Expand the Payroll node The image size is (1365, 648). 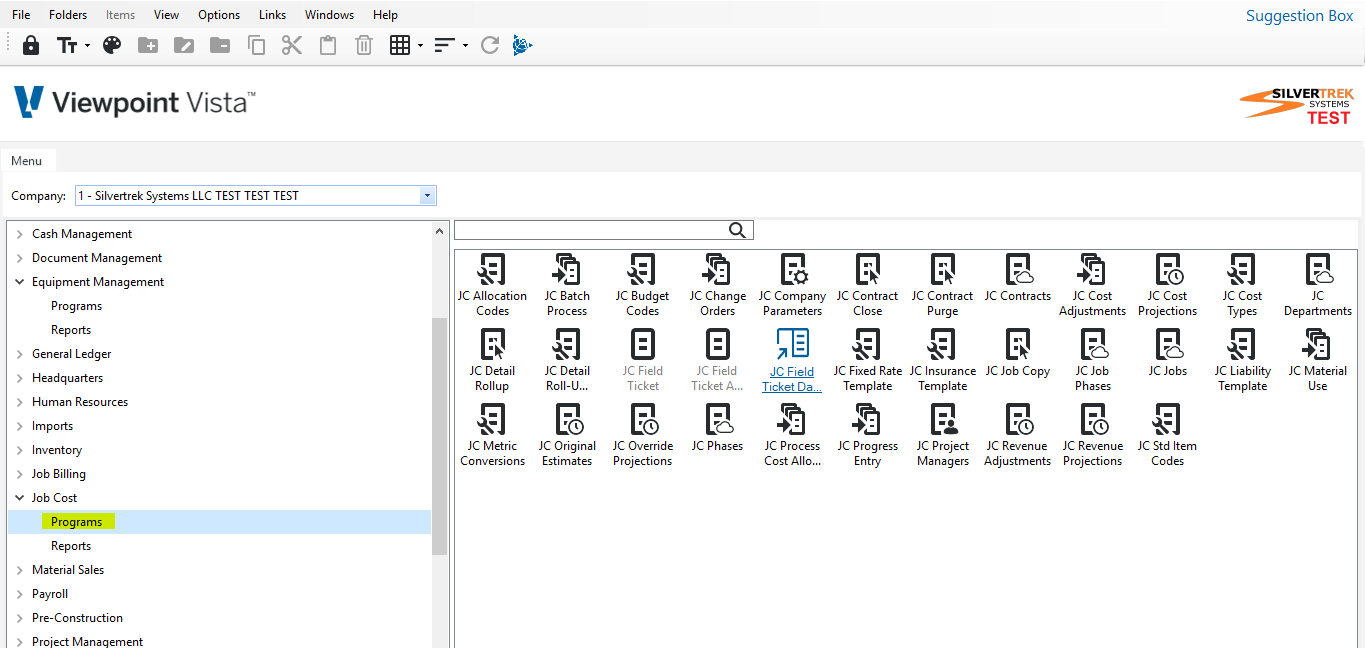click(20, 594)
